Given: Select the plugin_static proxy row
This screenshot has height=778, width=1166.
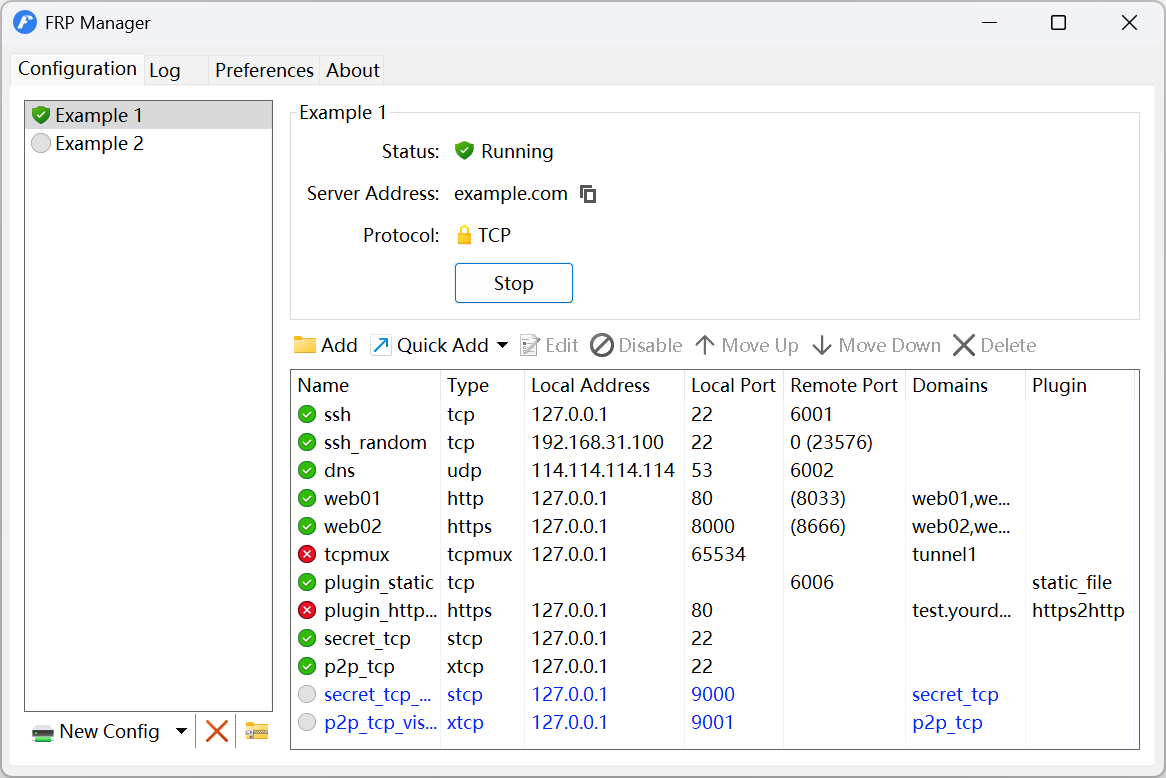Looking at the screenshot, I should [x=379, y=582].
